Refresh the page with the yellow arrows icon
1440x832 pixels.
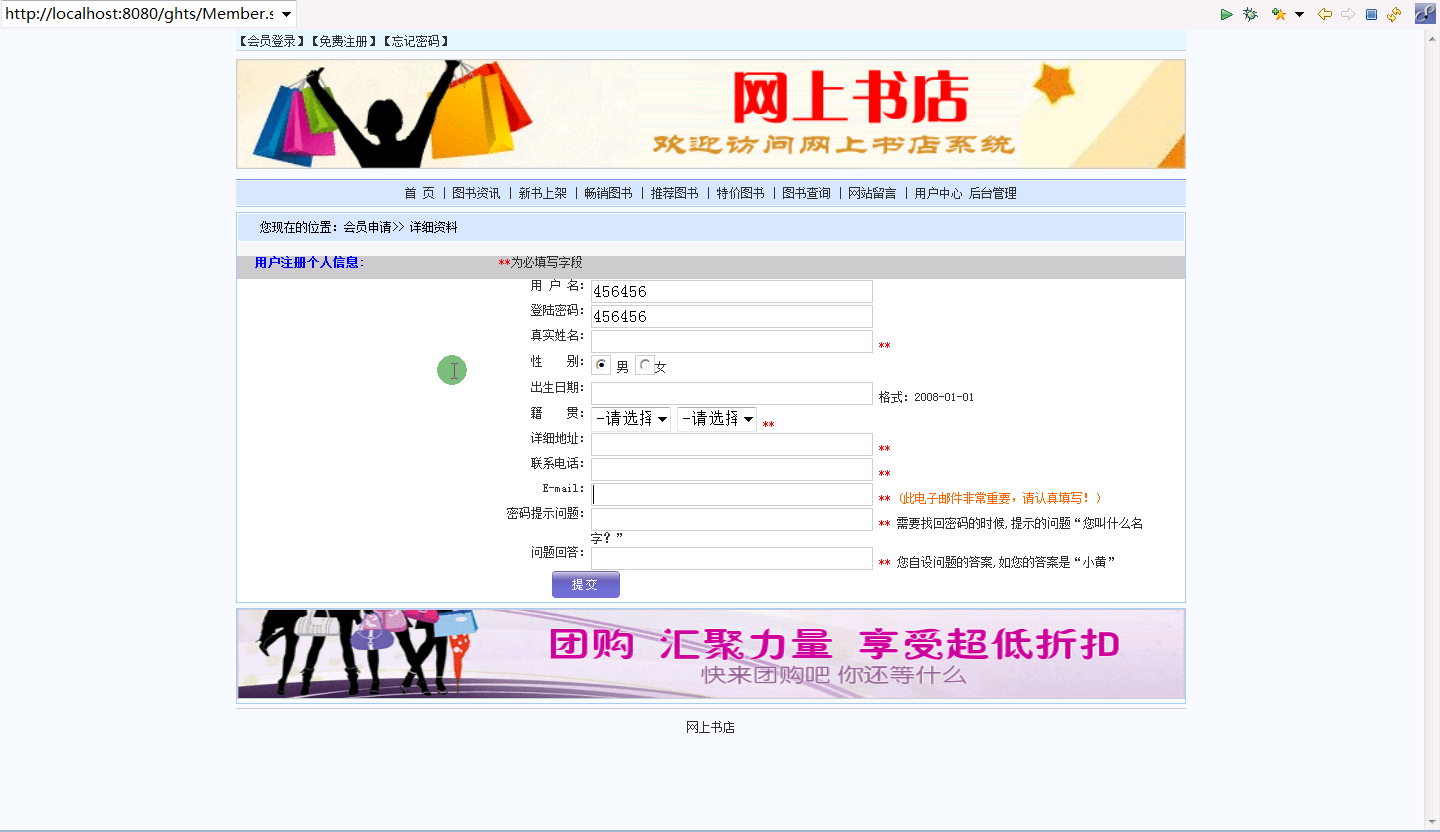click(1394, 14)
